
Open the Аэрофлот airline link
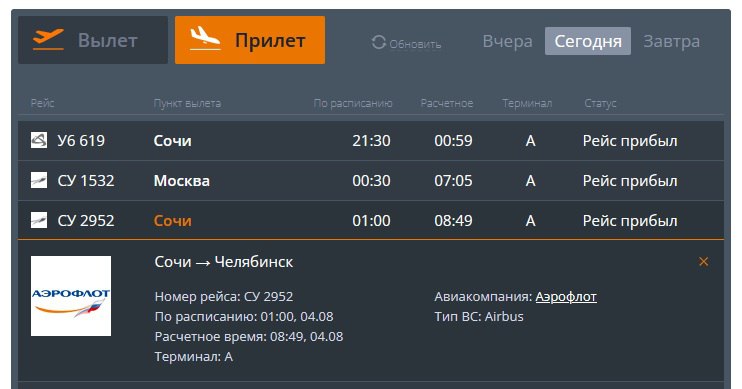566,297
